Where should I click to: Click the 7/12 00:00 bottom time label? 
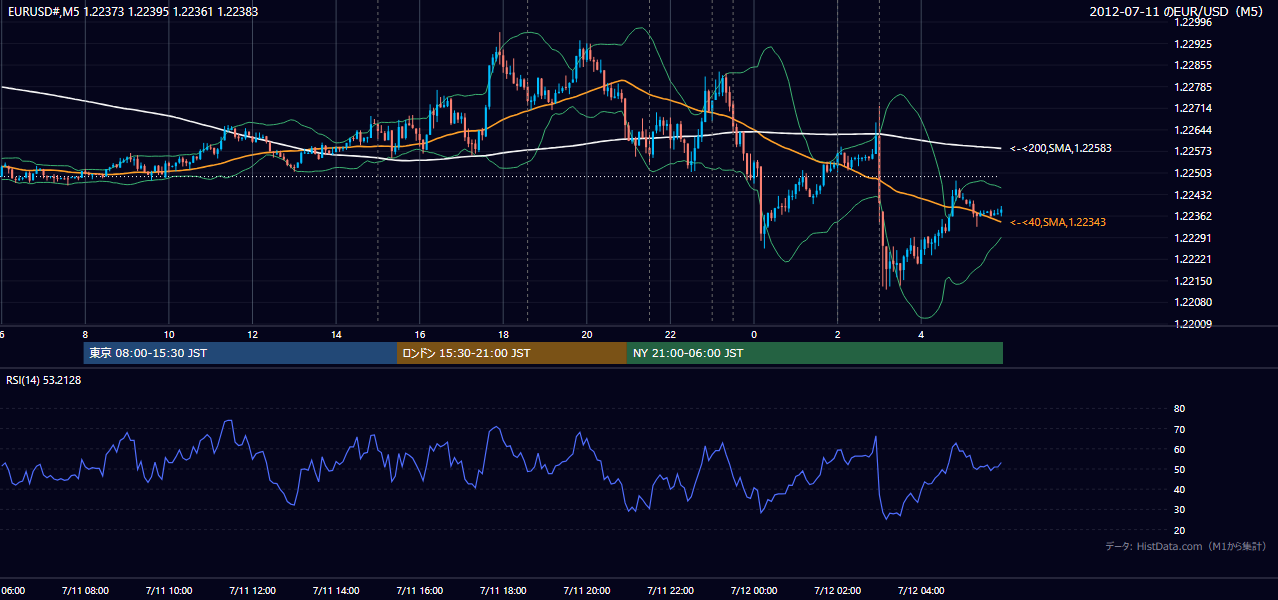click(x=754, y=590)
